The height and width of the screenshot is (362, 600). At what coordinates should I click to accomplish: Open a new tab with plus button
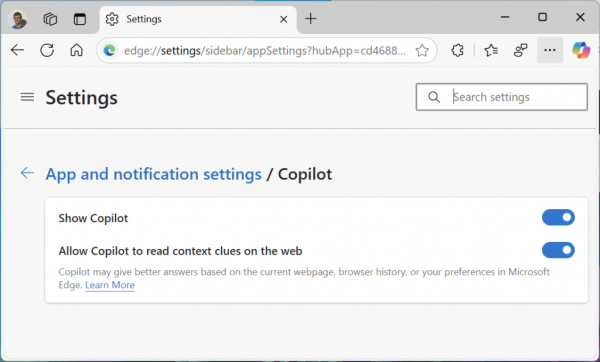coord(311,18)
